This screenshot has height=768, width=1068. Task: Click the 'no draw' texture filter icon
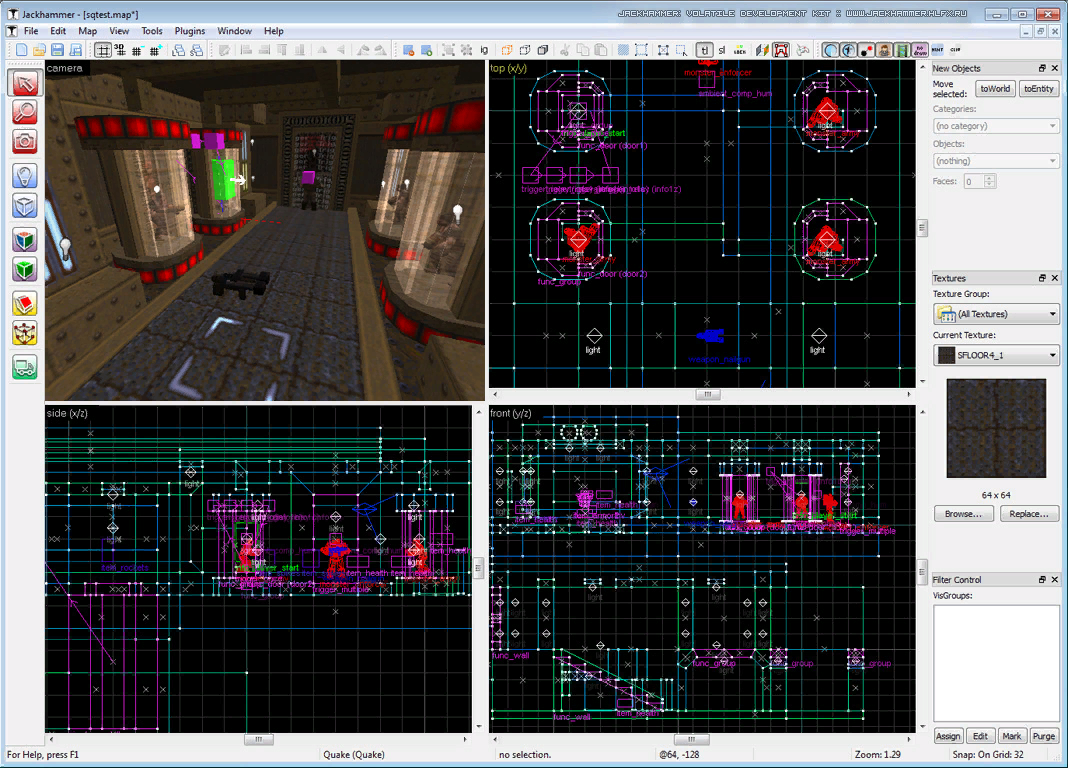click(920, 50)
